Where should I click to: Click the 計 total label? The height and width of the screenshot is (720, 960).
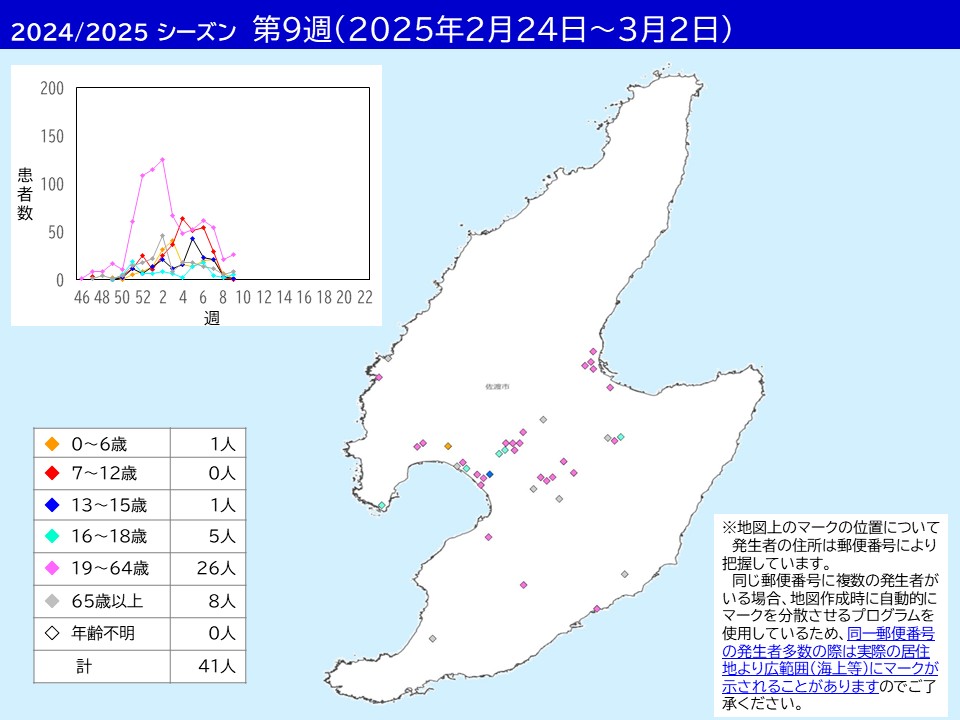84,666
